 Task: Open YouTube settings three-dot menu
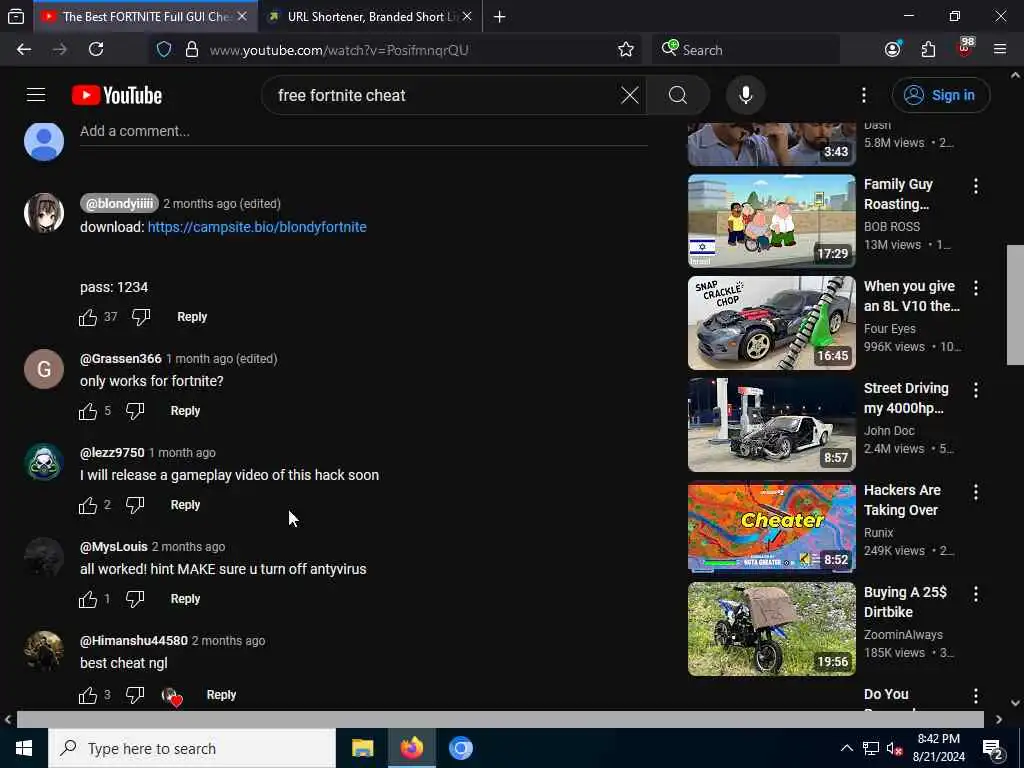[x=863, y=95]
